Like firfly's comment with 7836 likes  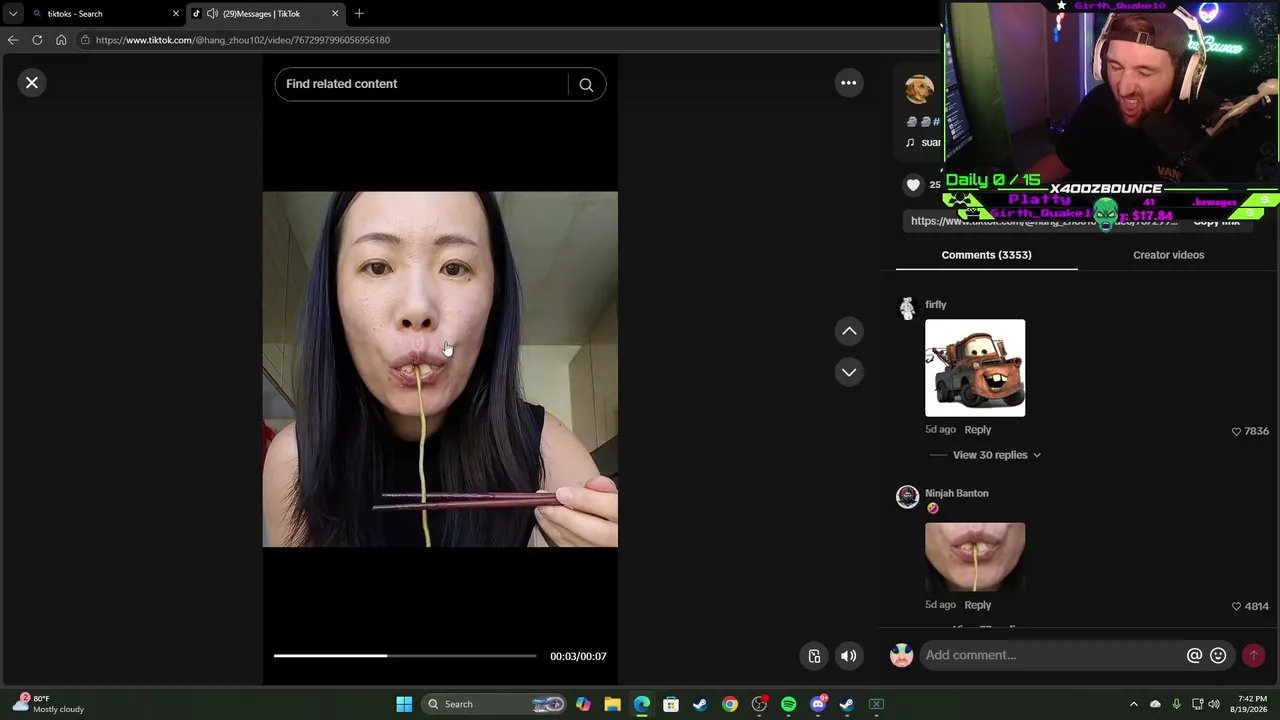(1236, 431)
